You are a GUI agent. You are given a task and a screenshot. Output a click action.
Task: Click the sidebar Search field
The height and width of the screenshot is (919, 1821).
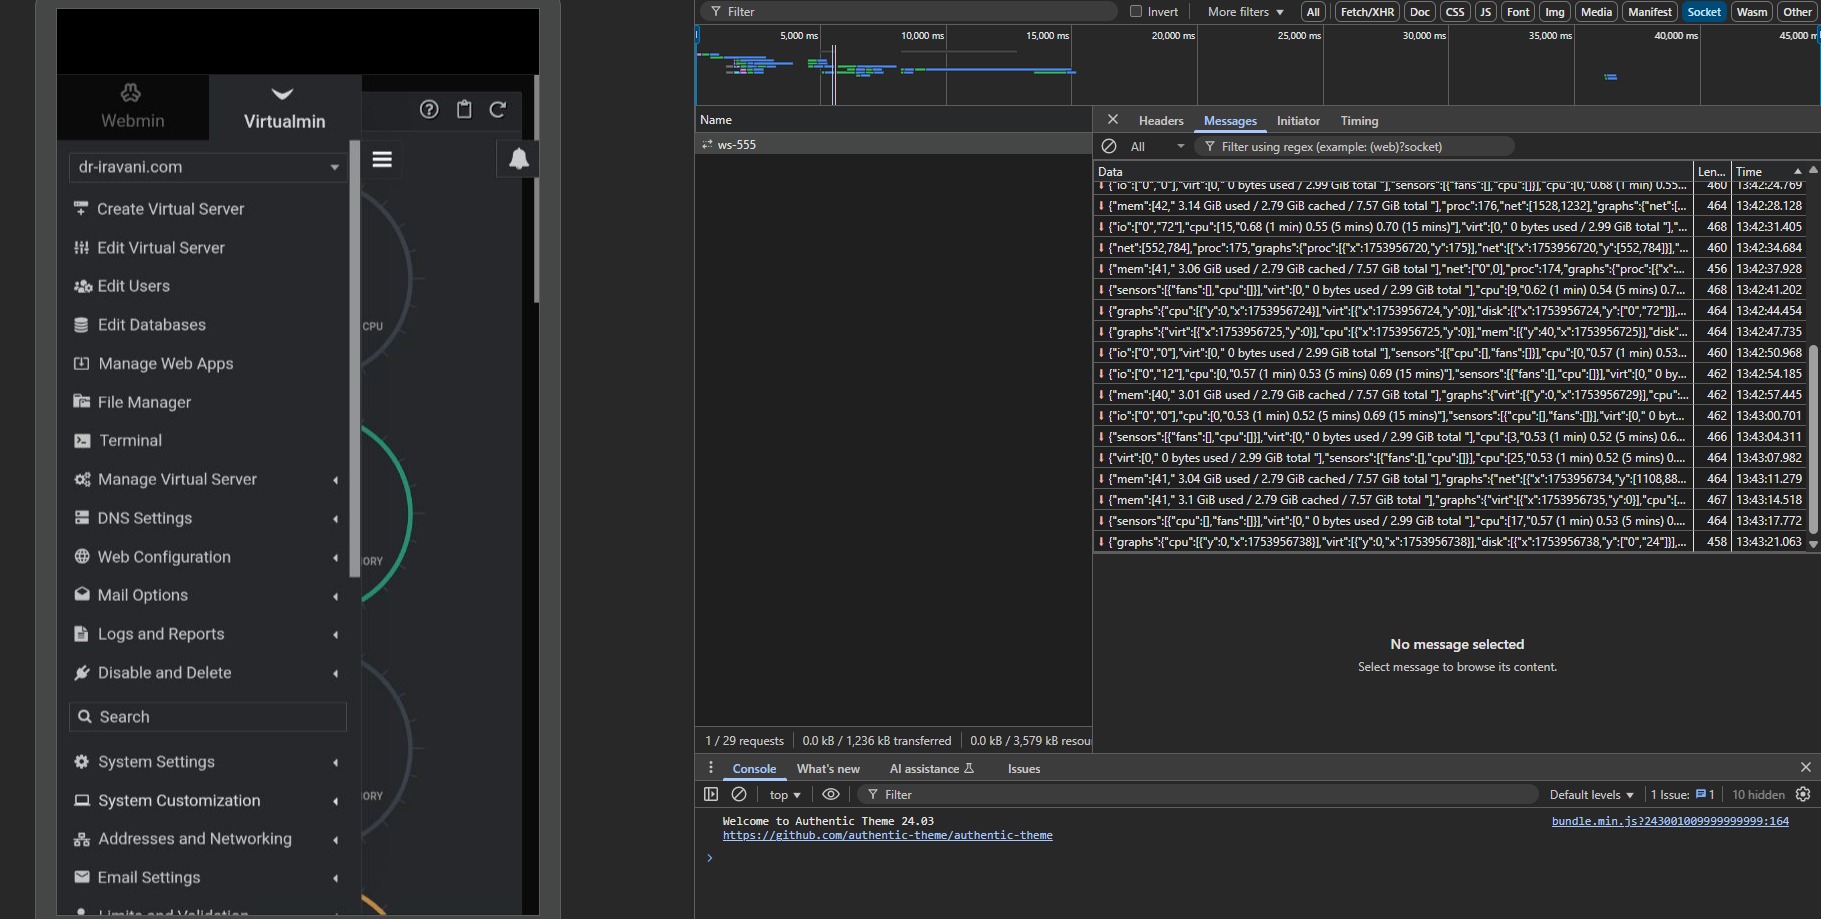208,717
